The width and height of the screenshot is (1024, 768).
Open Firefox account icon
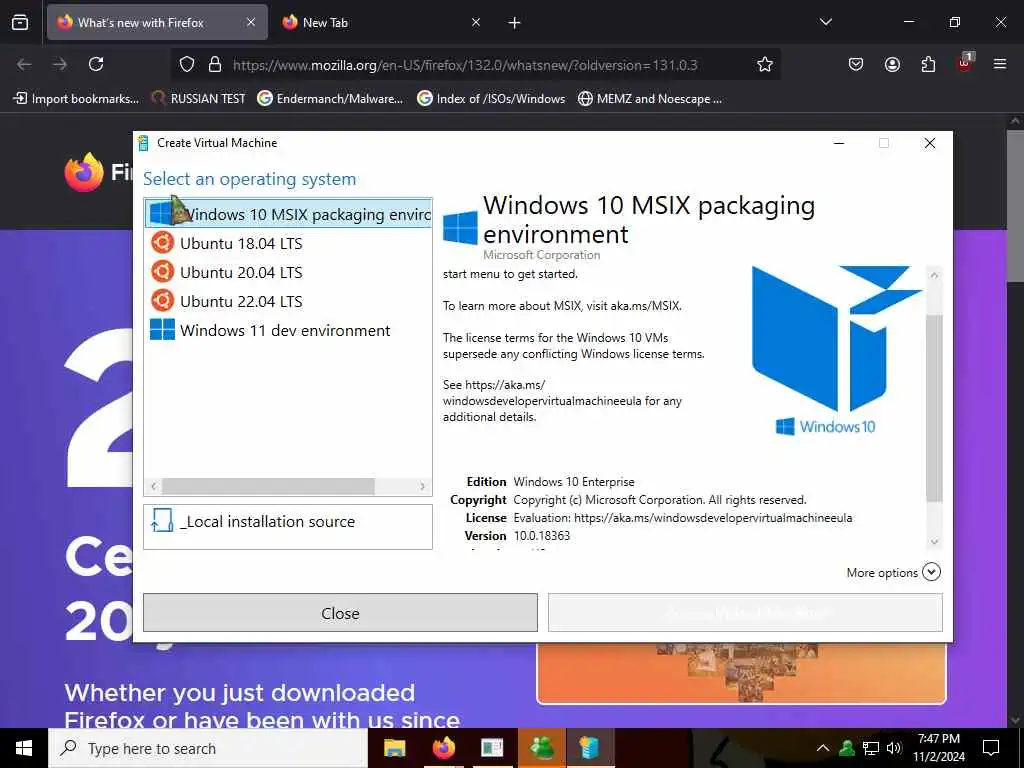892,64
